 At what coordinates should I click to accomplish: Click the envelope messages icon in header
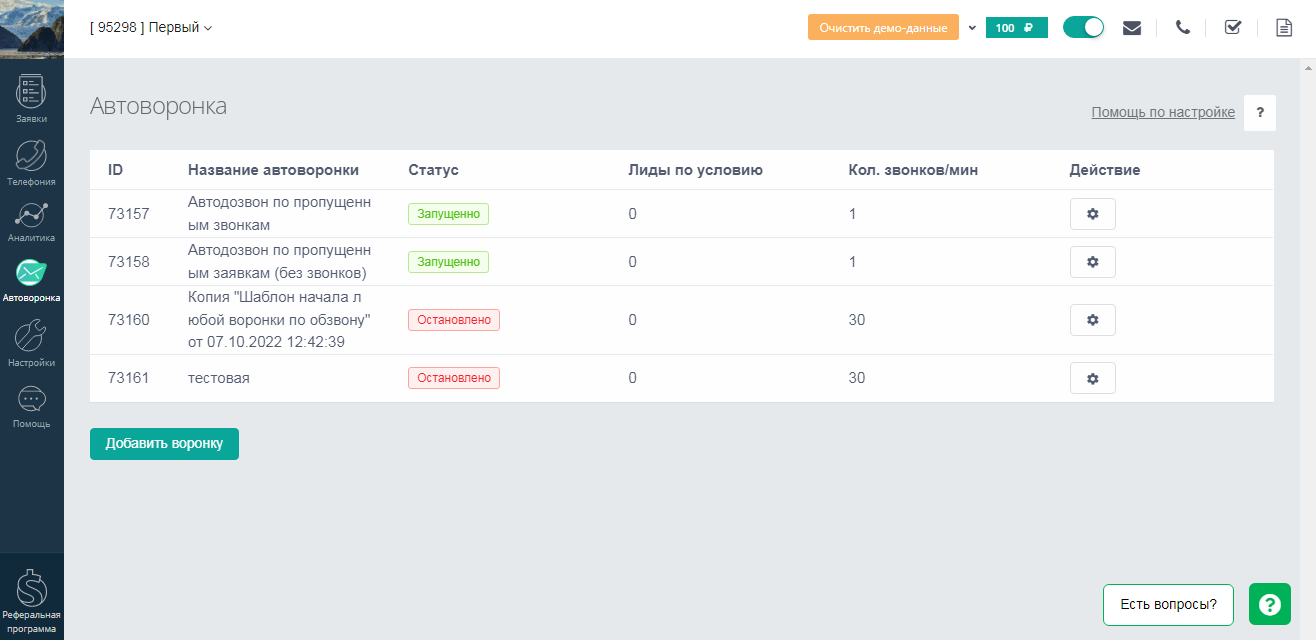coord(1132,28)
